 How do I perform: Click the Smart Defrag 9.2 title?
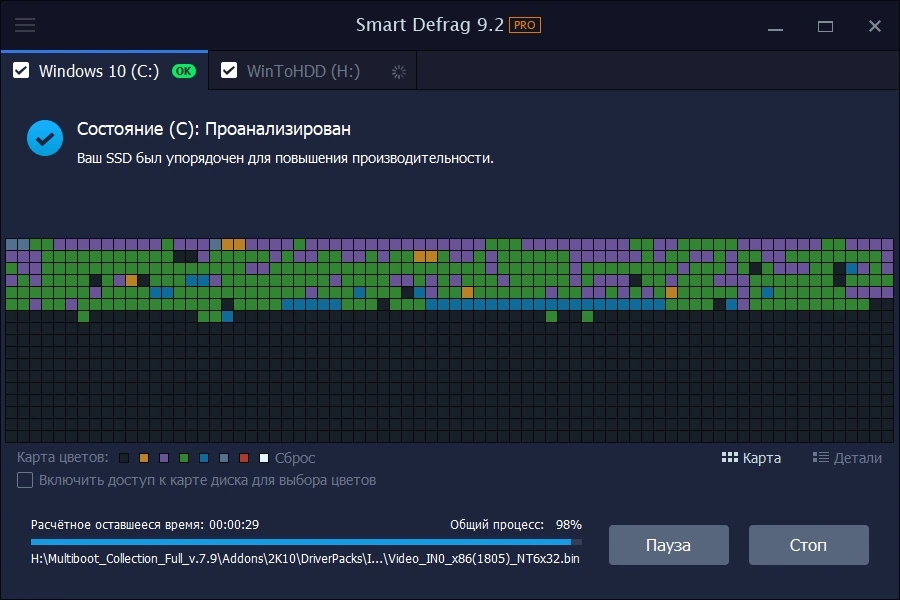click(429, 25)
